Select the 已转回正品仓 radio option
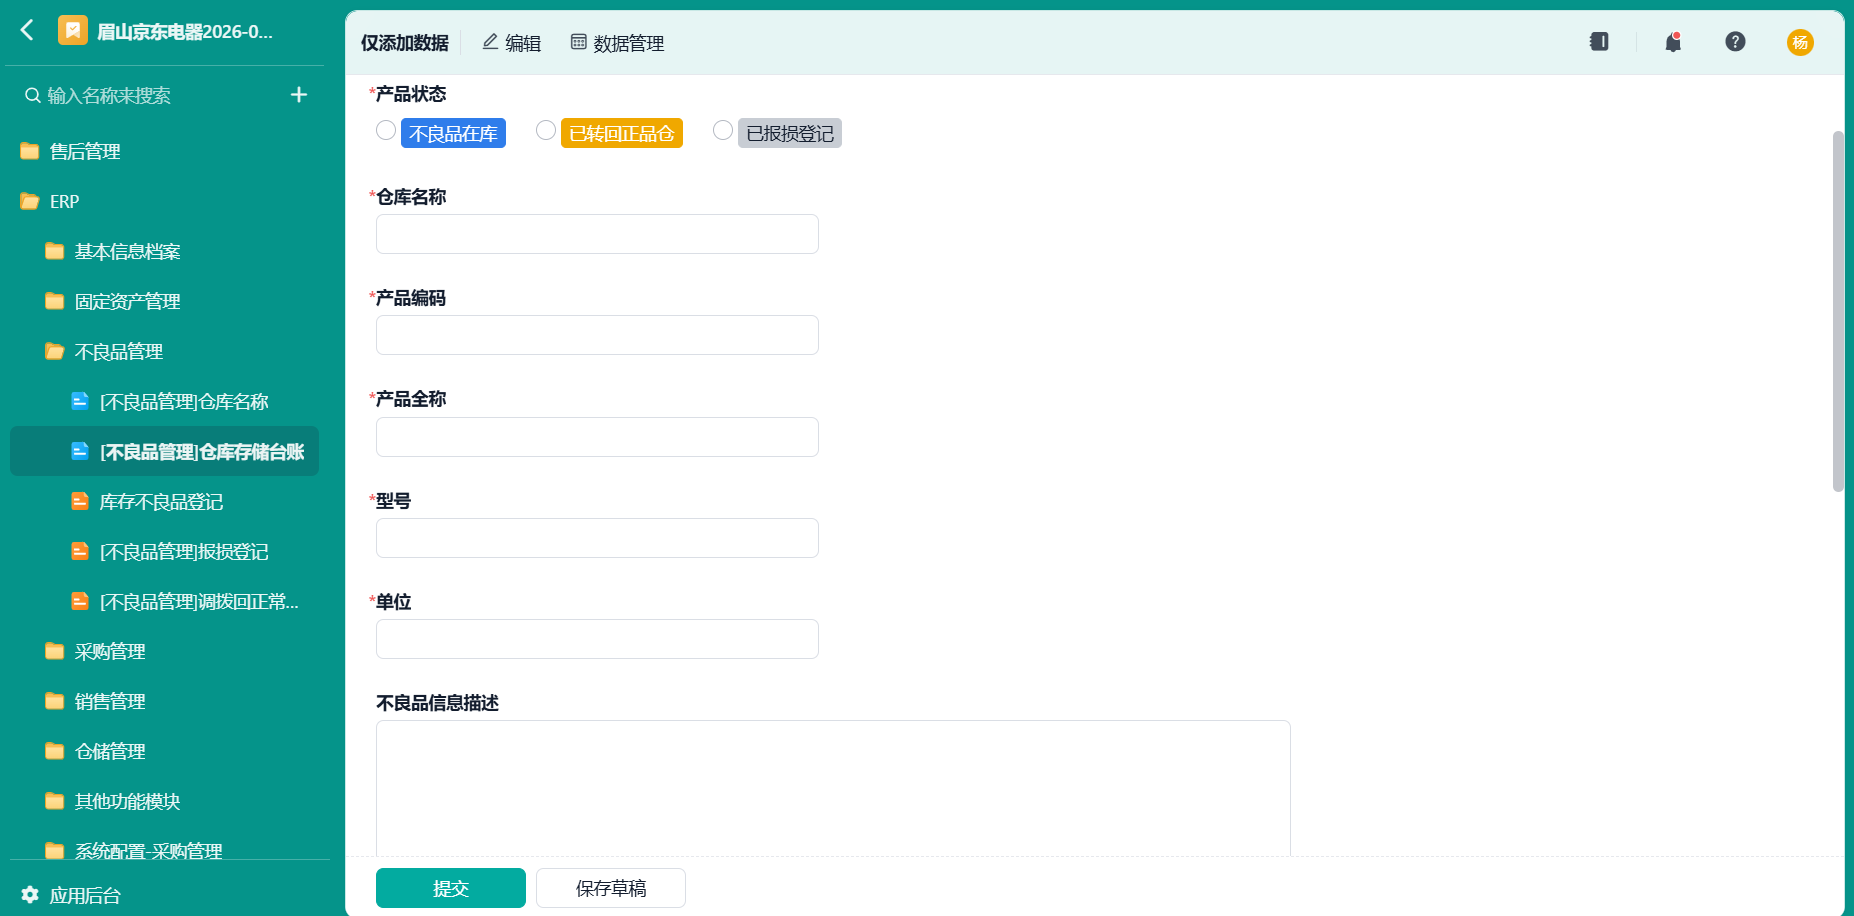1854x916 pixels. click(546, 131)
